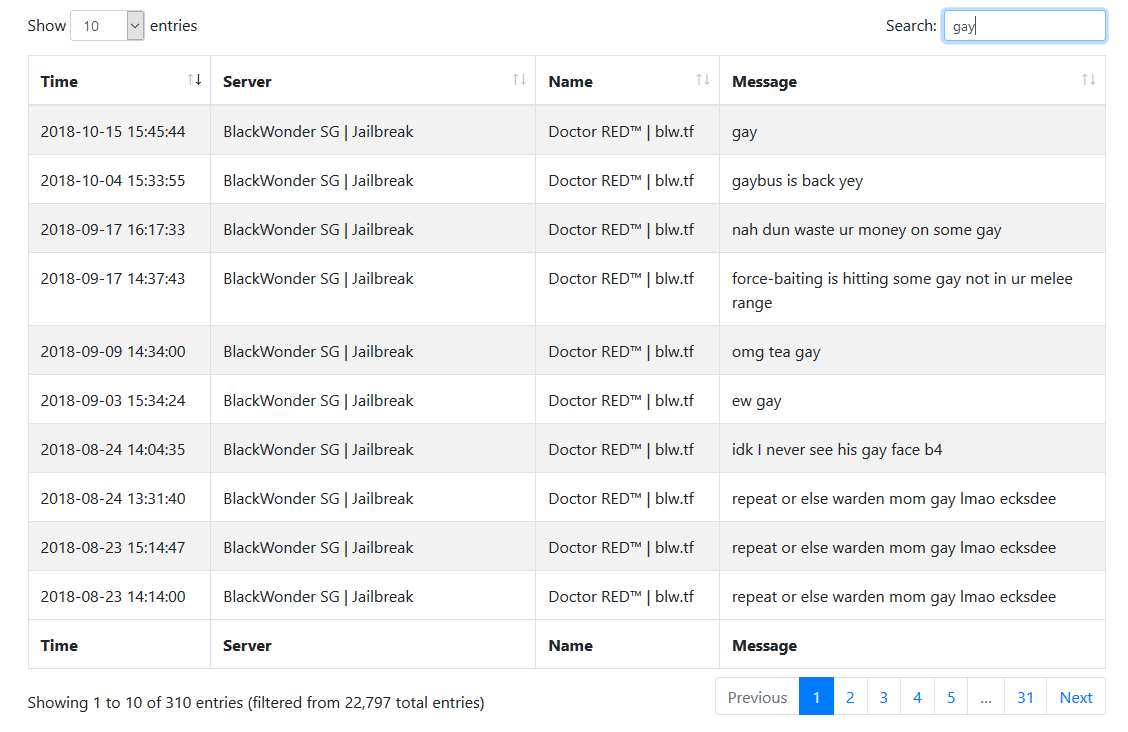
Task: Click timestamp 2018-09-03 15:34:24
Action: [x=113, y=401]
